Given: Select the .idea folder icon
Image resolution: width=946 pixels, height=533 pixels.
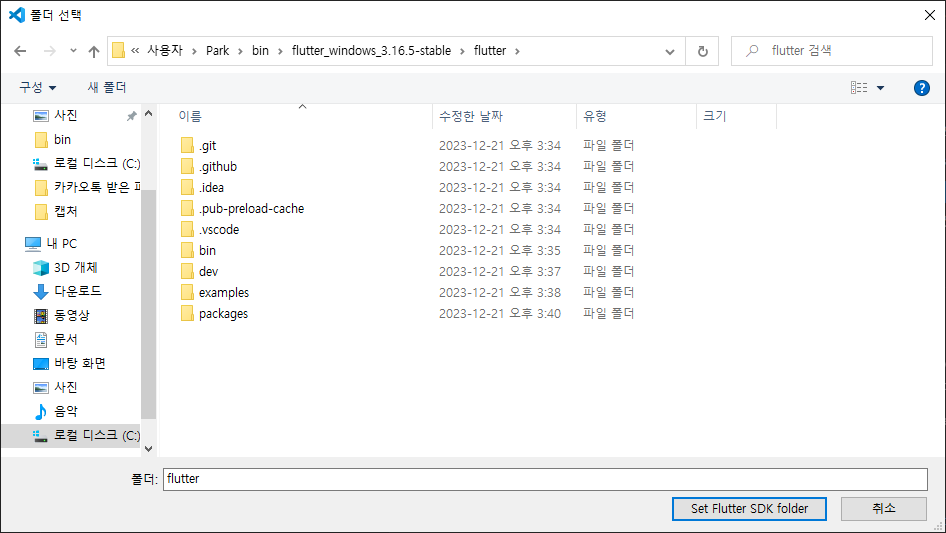Looking at the screenshot, I should [187, 188].
